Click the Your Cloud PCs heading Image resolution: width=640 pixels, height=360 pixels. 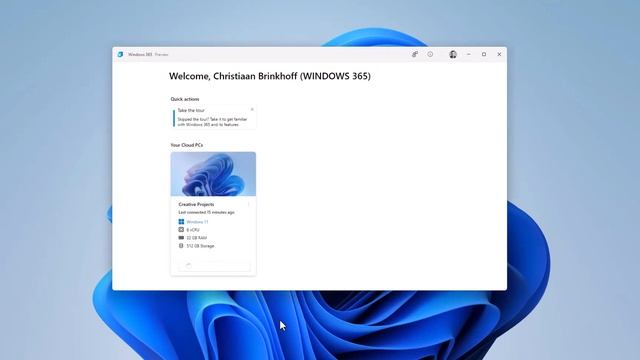click(x=187, y=145)
